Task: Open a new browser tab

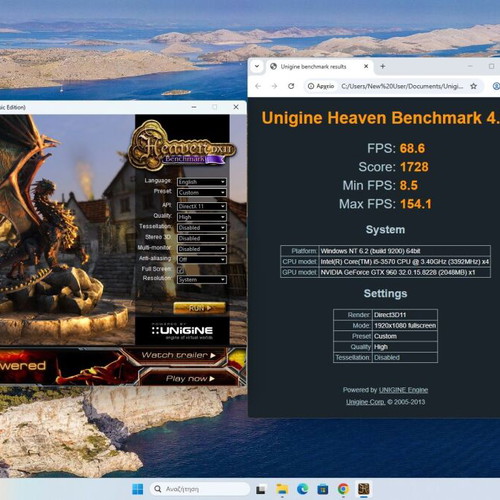Action: click(383, 66)
